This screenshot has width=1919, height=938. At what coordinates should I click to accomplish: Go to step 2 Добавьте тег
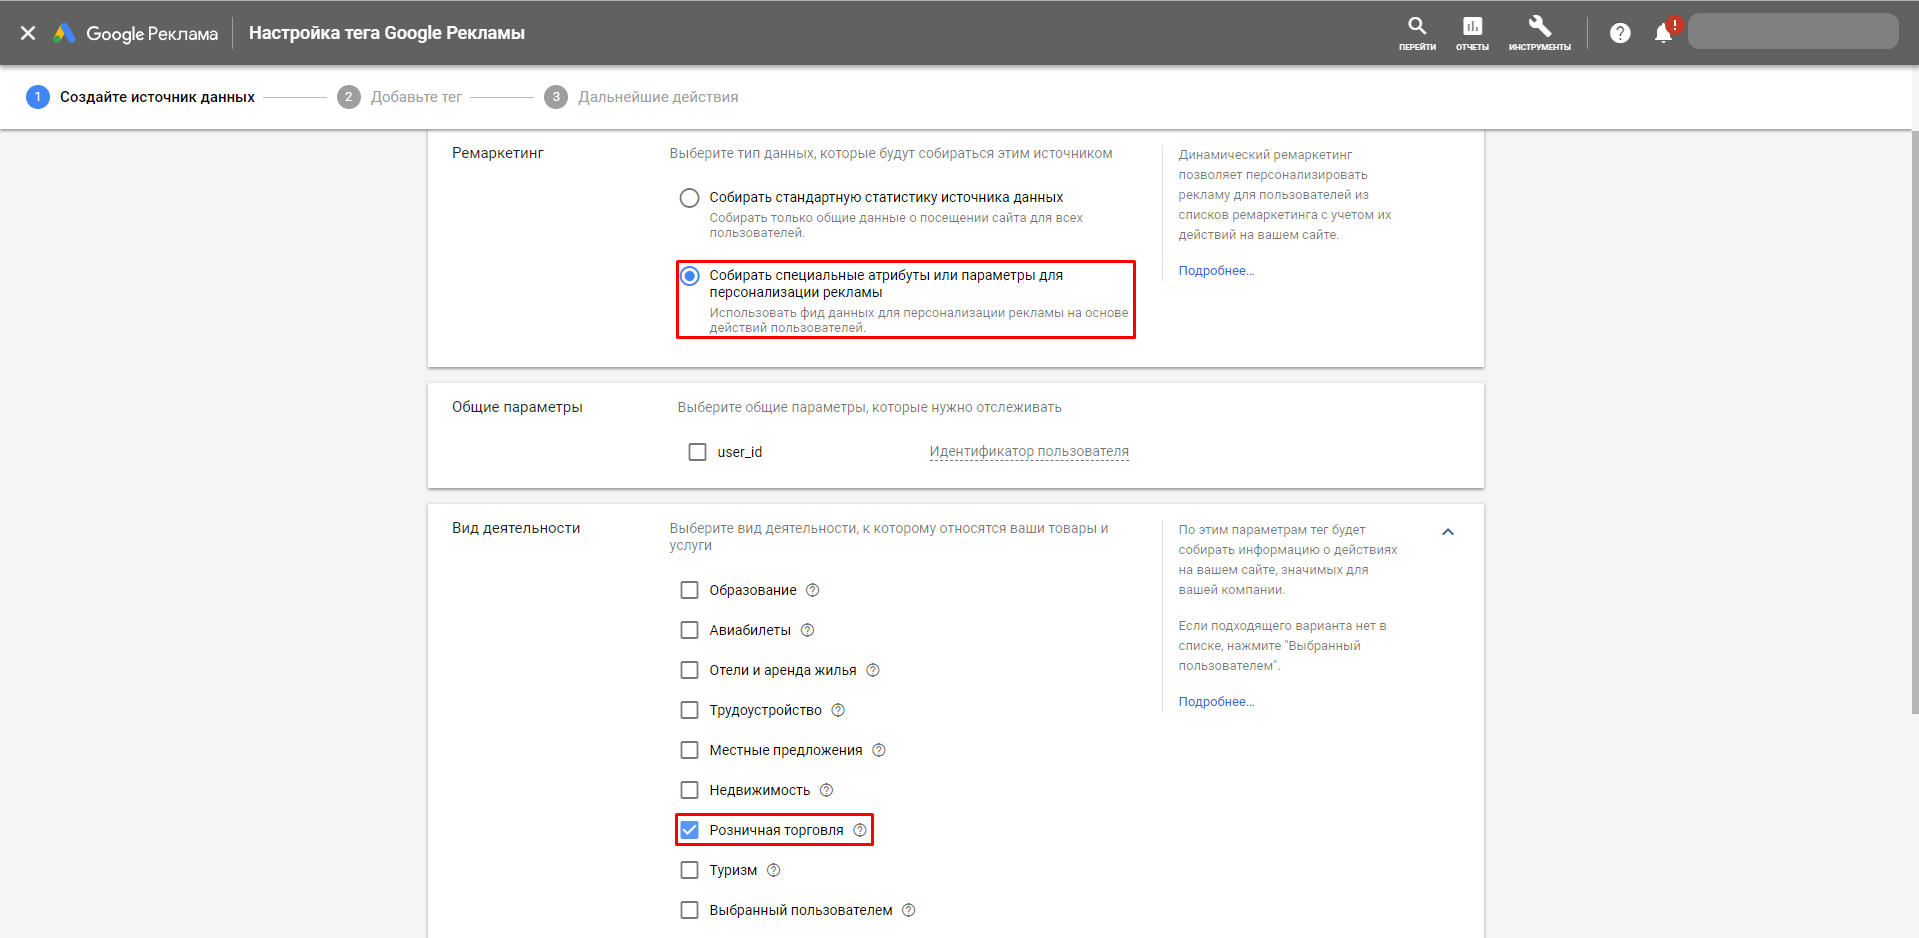(x=399, y=97)
